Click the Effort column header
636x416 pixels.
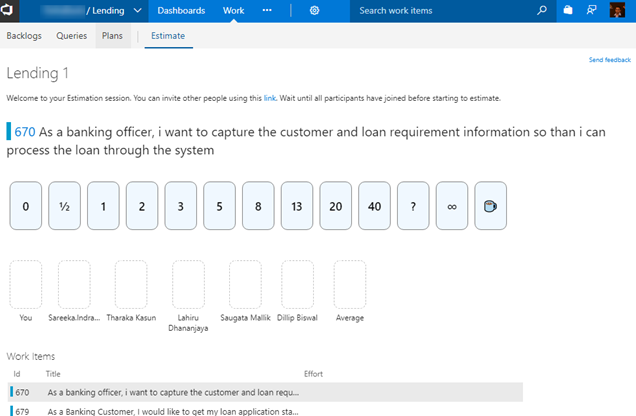[x=314, y=374]
